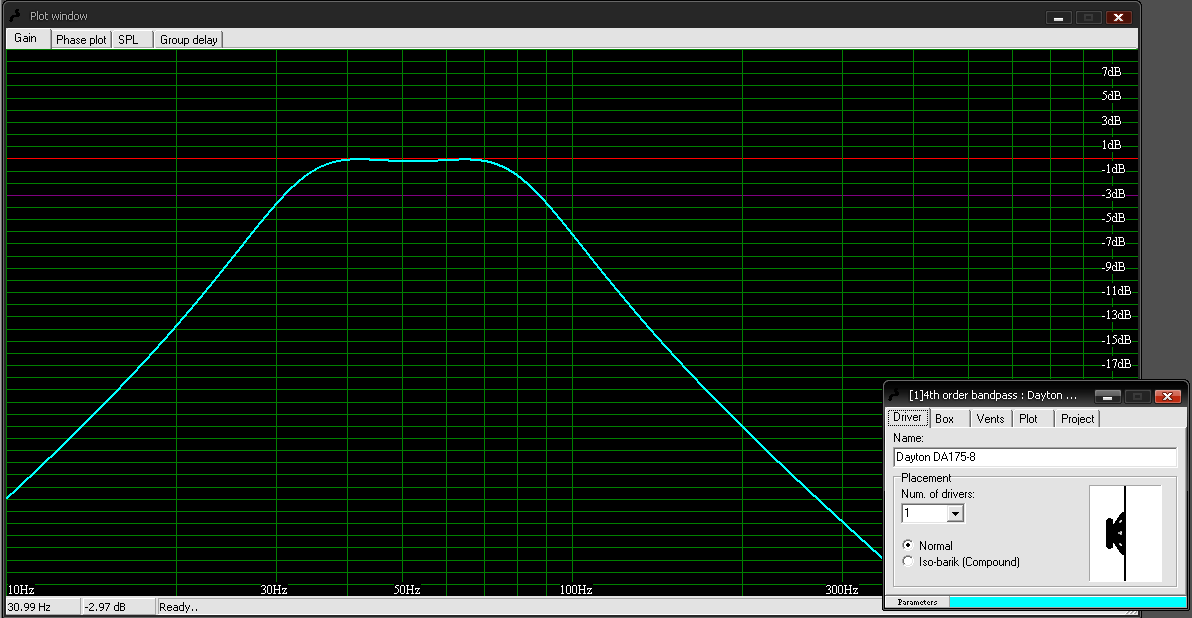Click the '-5dB' axis label
The image size is (1192, 618).
pos(1113,218)
